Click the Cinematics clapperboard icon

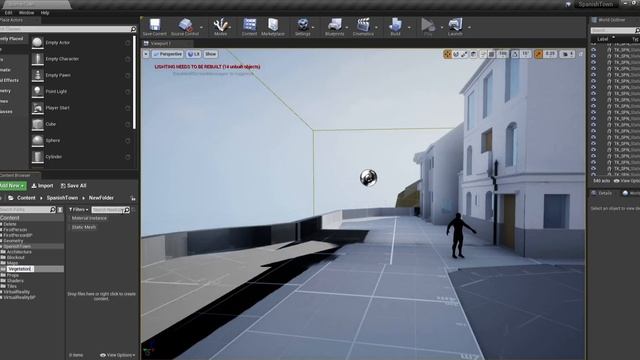363,25
